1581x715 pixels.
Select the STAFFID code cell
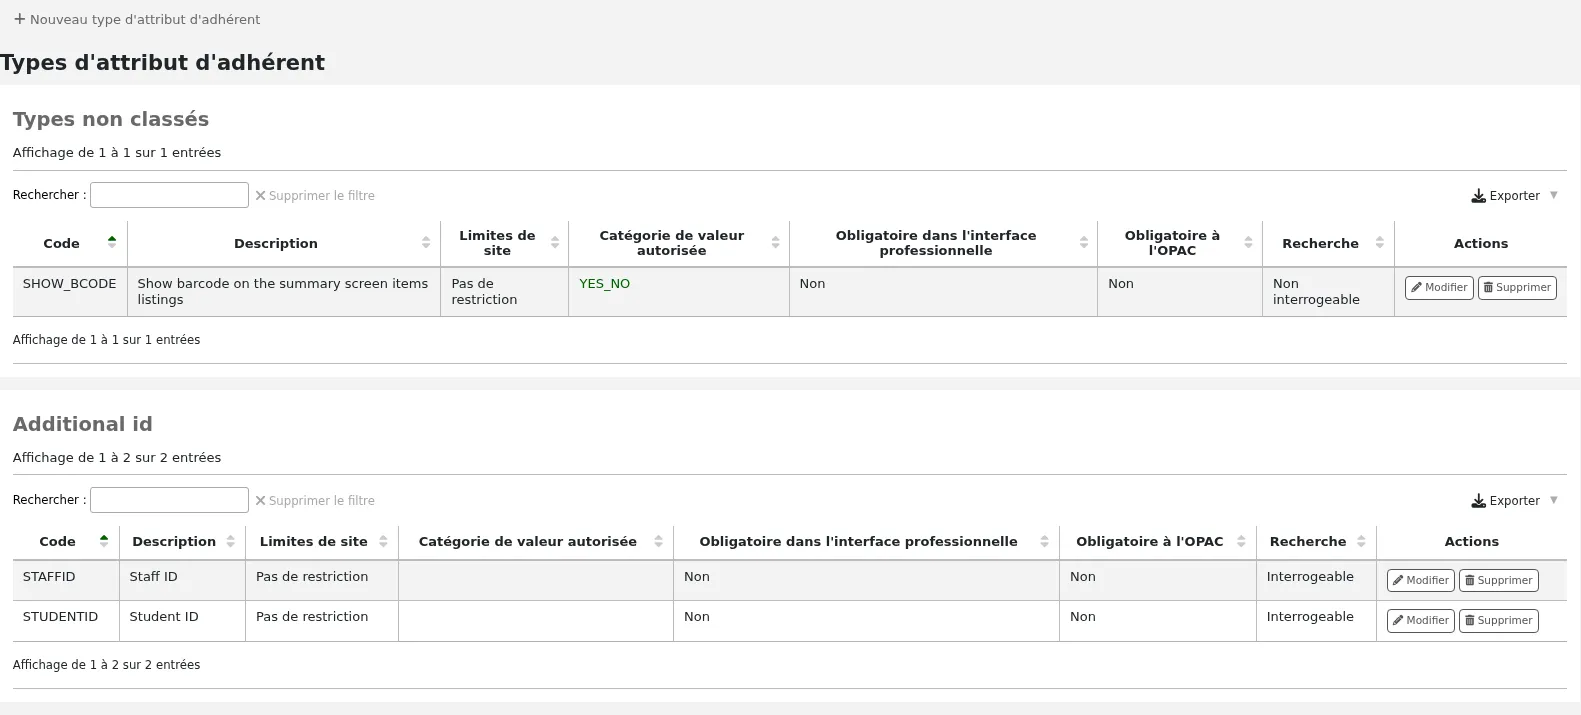tap(66, 581)
